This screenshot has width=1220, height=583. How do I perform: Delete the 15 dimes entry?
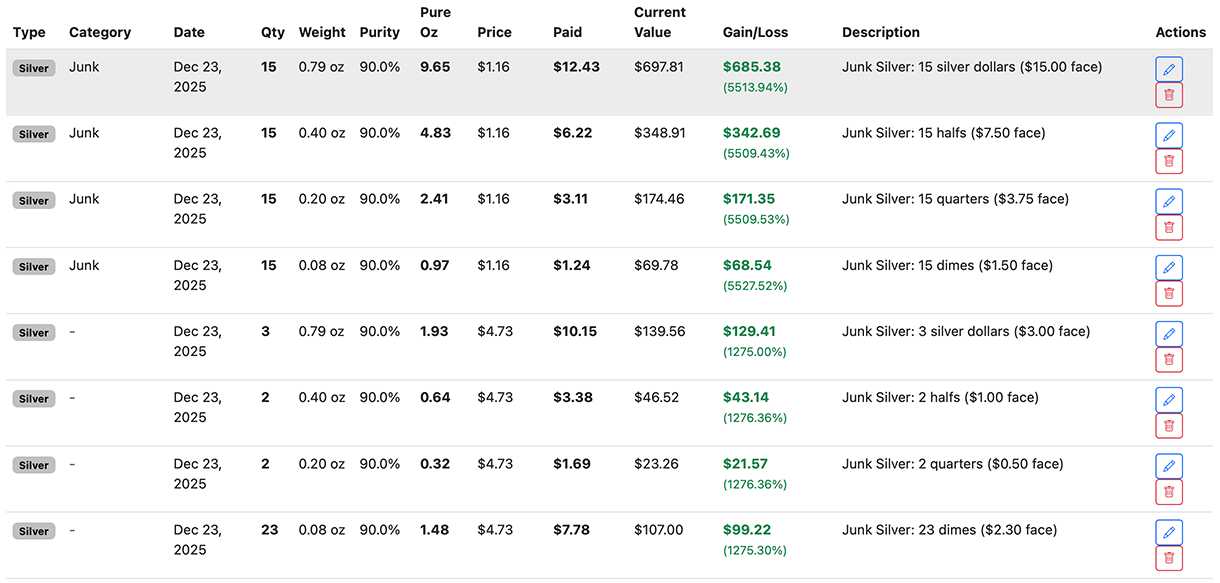(1169, 293)
